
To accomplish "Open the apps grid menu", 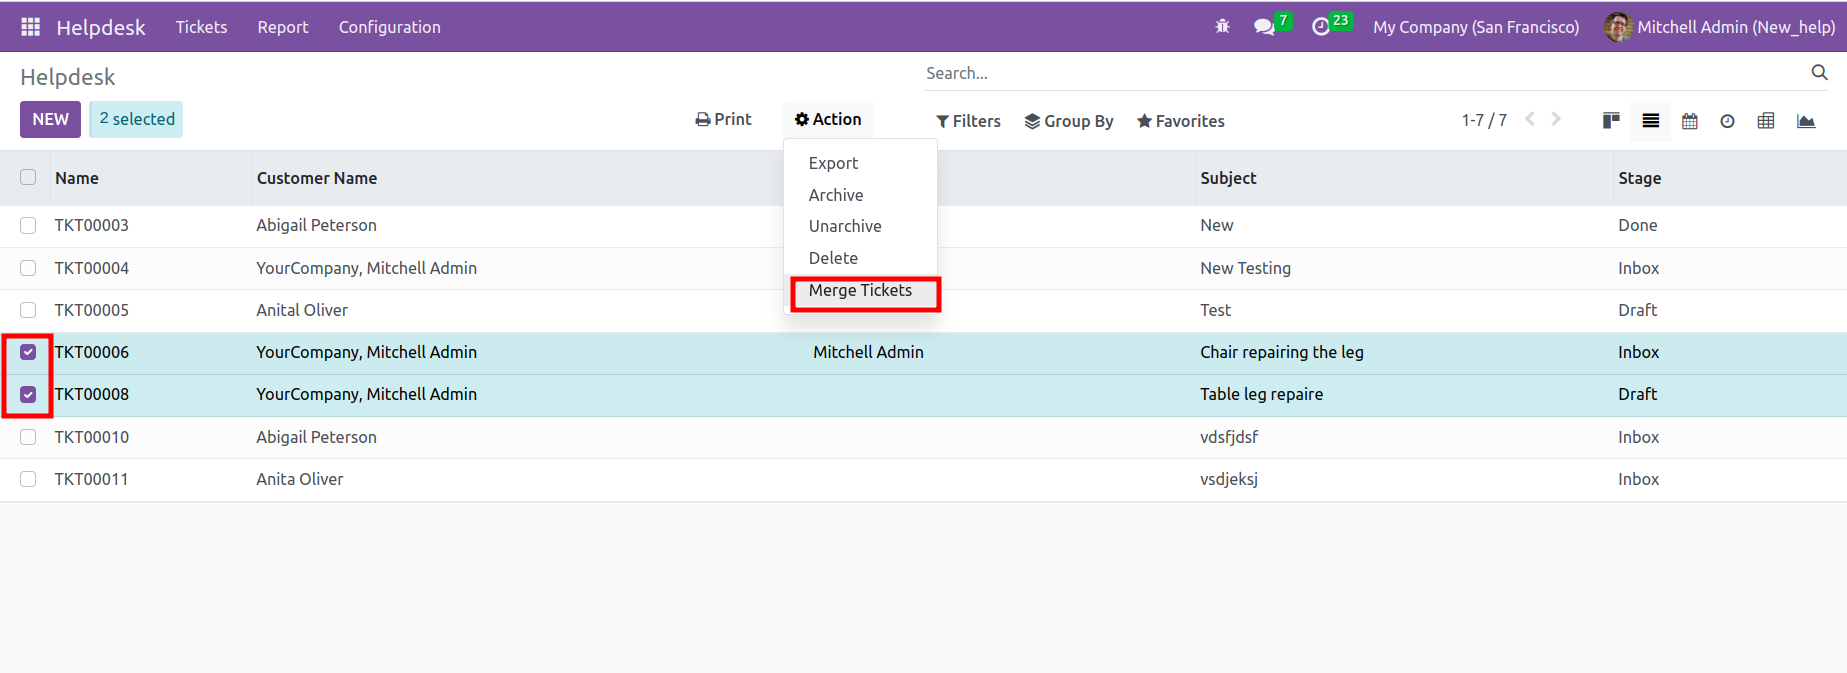I will 30,27.
